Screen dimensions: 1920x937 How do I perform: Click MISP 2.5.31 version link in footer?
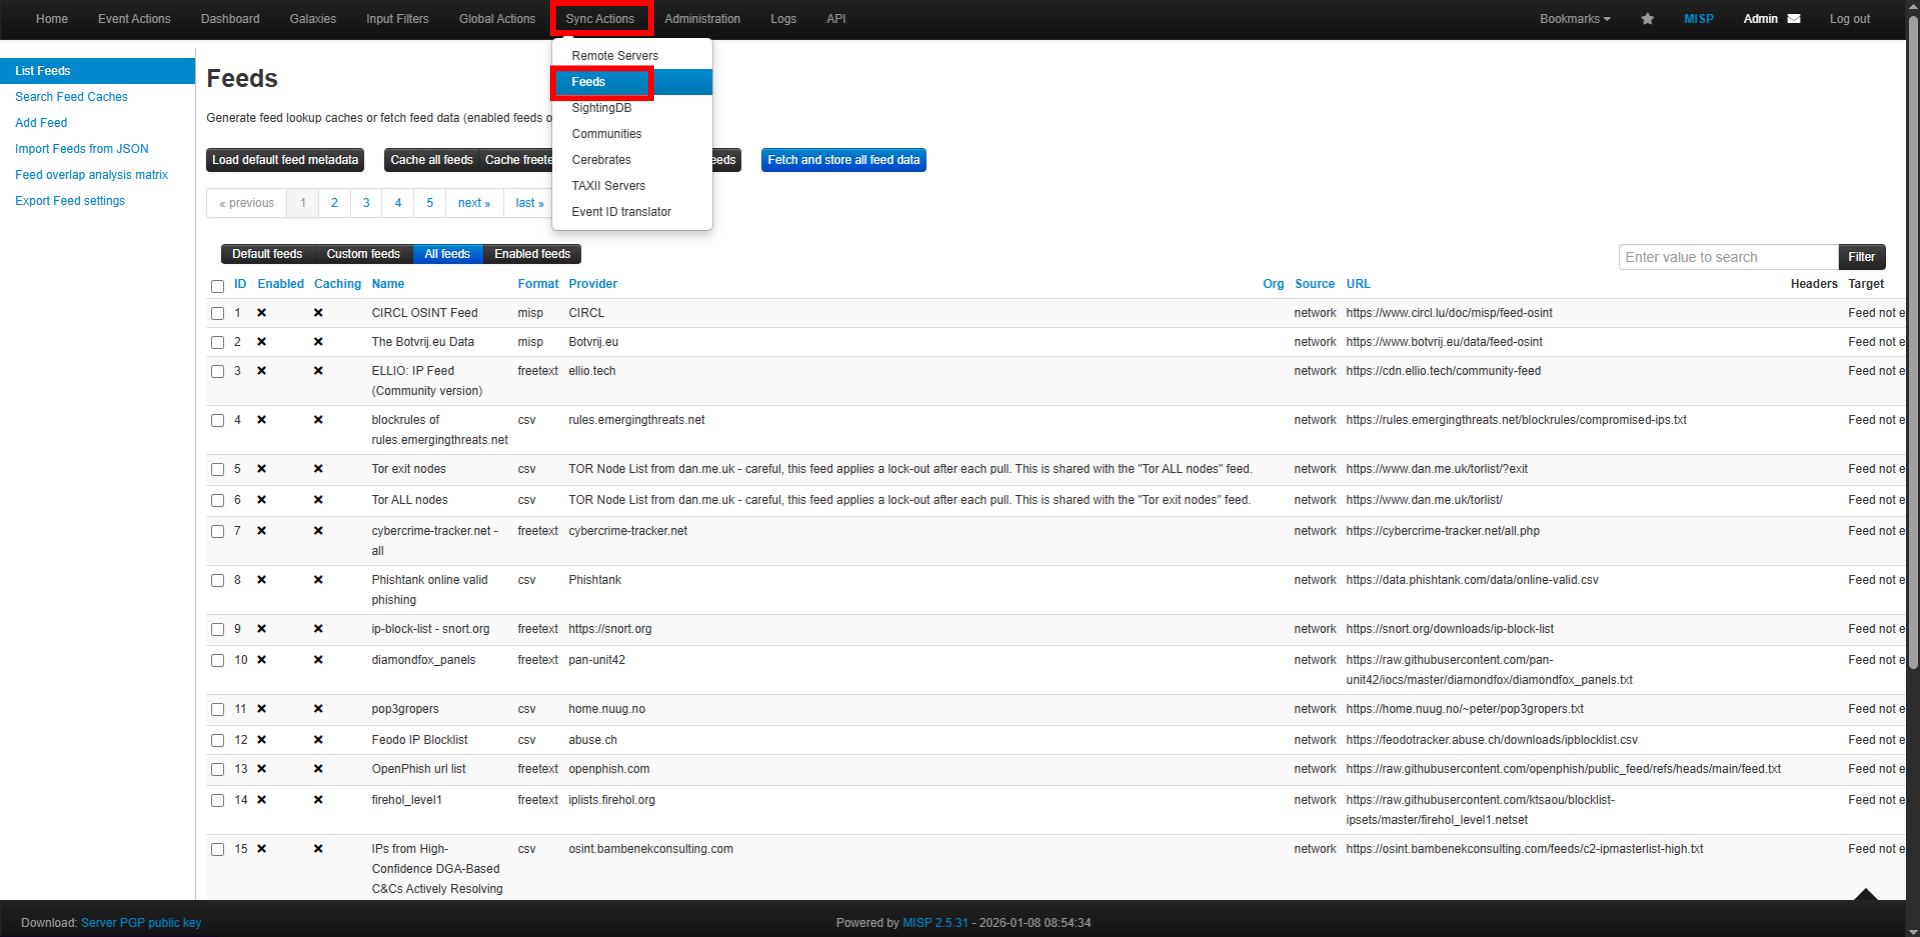(935, 923)
